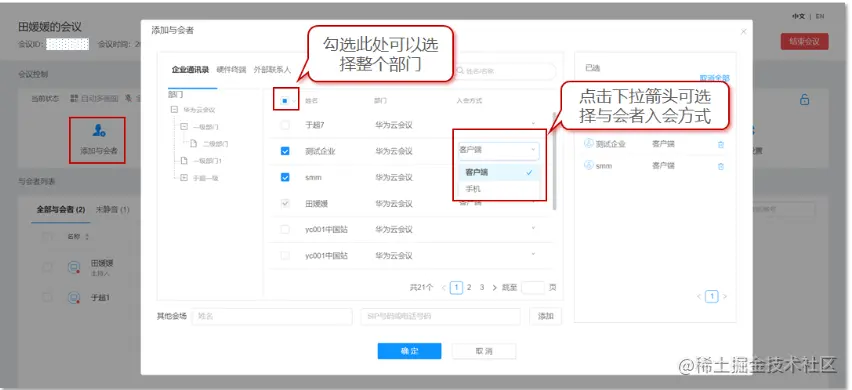Uncheck the smm row checkbox

click(x=285, y=177)
